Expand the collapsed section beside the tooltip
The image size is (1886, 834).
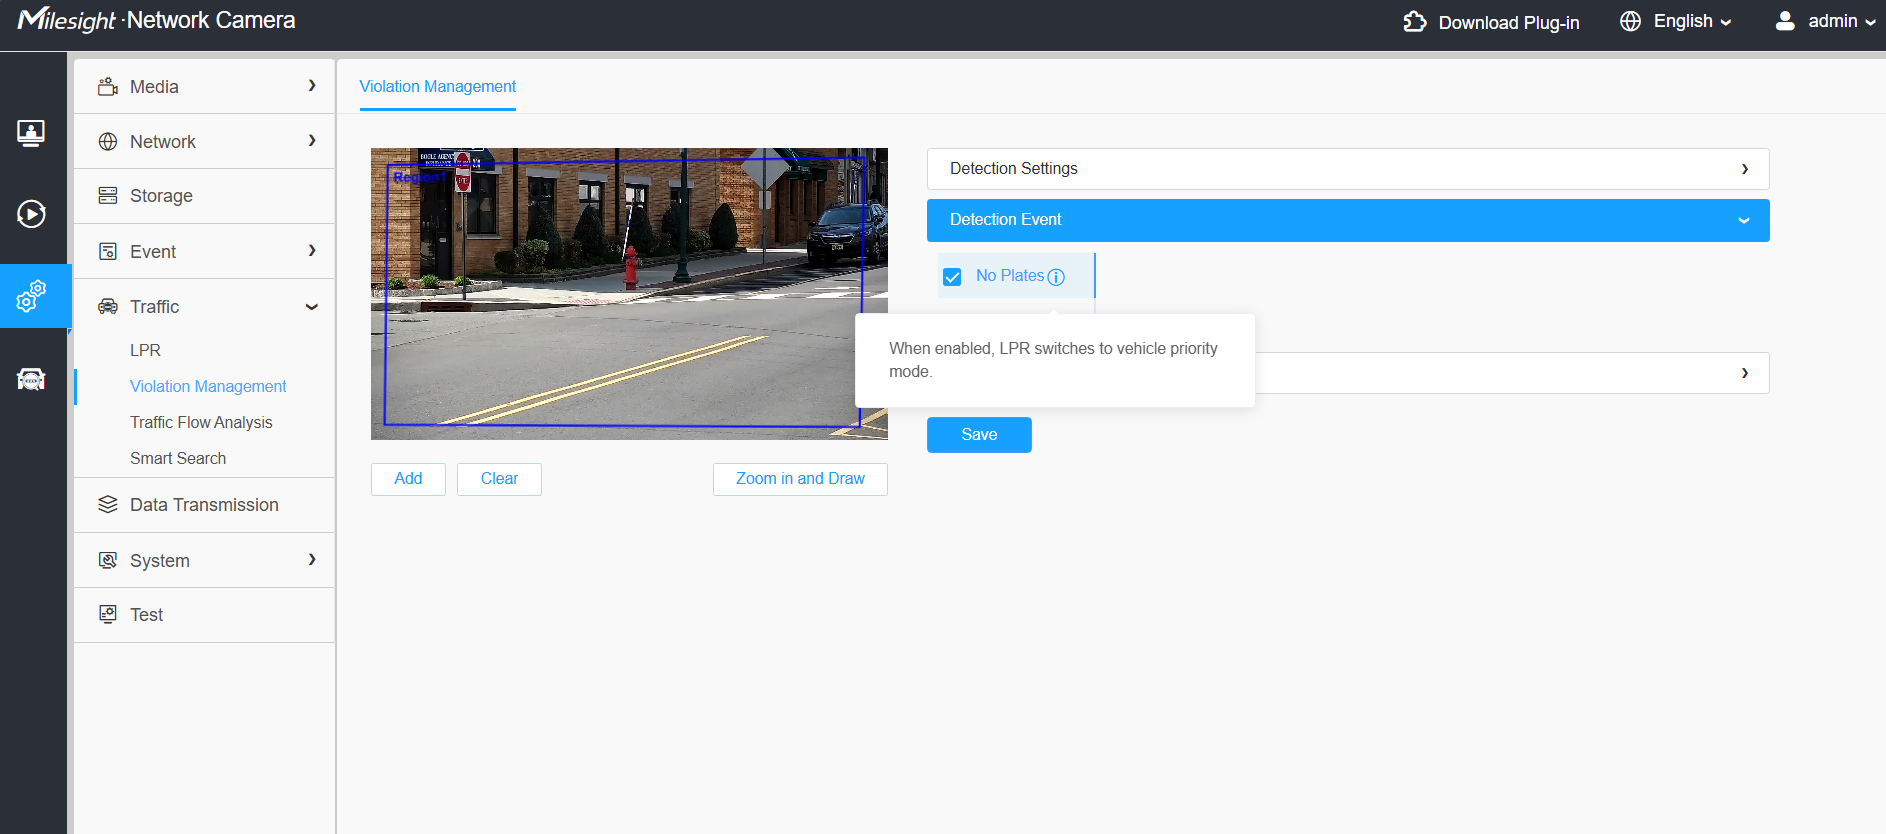[x=1745, y=373]
